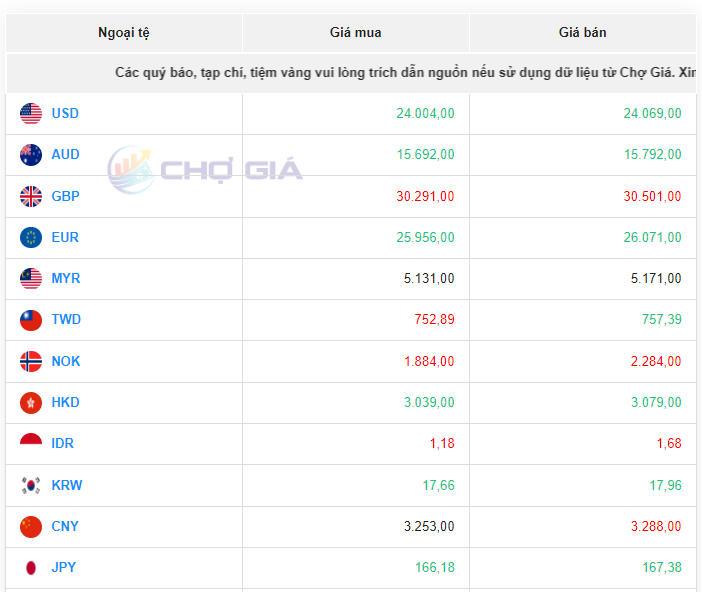Click the UK flag icon
Image resolution: width=702 pixels, height=592 pixels.
coord(31,197)
